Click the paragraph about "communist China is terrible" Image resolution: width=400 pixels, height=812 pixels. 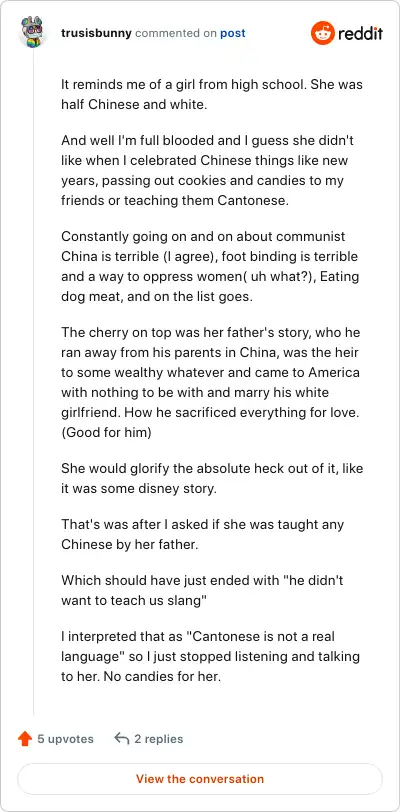[x=210, y=266]
